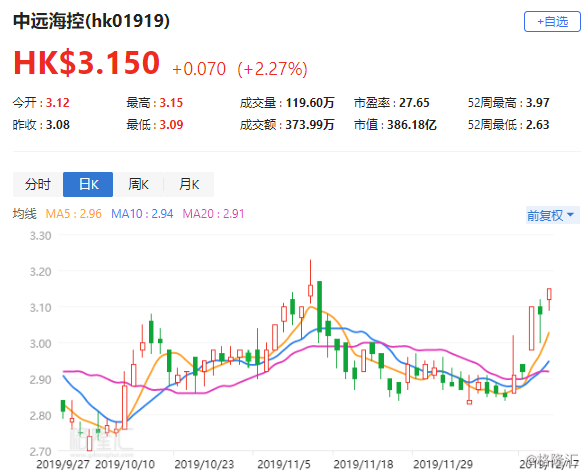The height and width of the screenshot is (474, 586).
Task: Click the 2019/11/5 date axis label
Action: pos(284,465)
